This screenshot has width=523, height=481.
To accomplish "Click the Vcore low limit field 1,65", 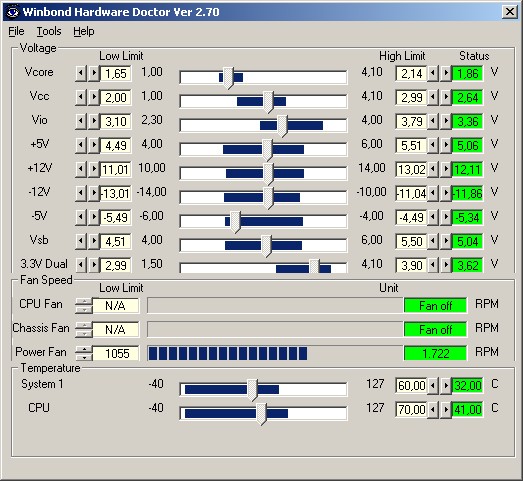I will click(116, 73).
